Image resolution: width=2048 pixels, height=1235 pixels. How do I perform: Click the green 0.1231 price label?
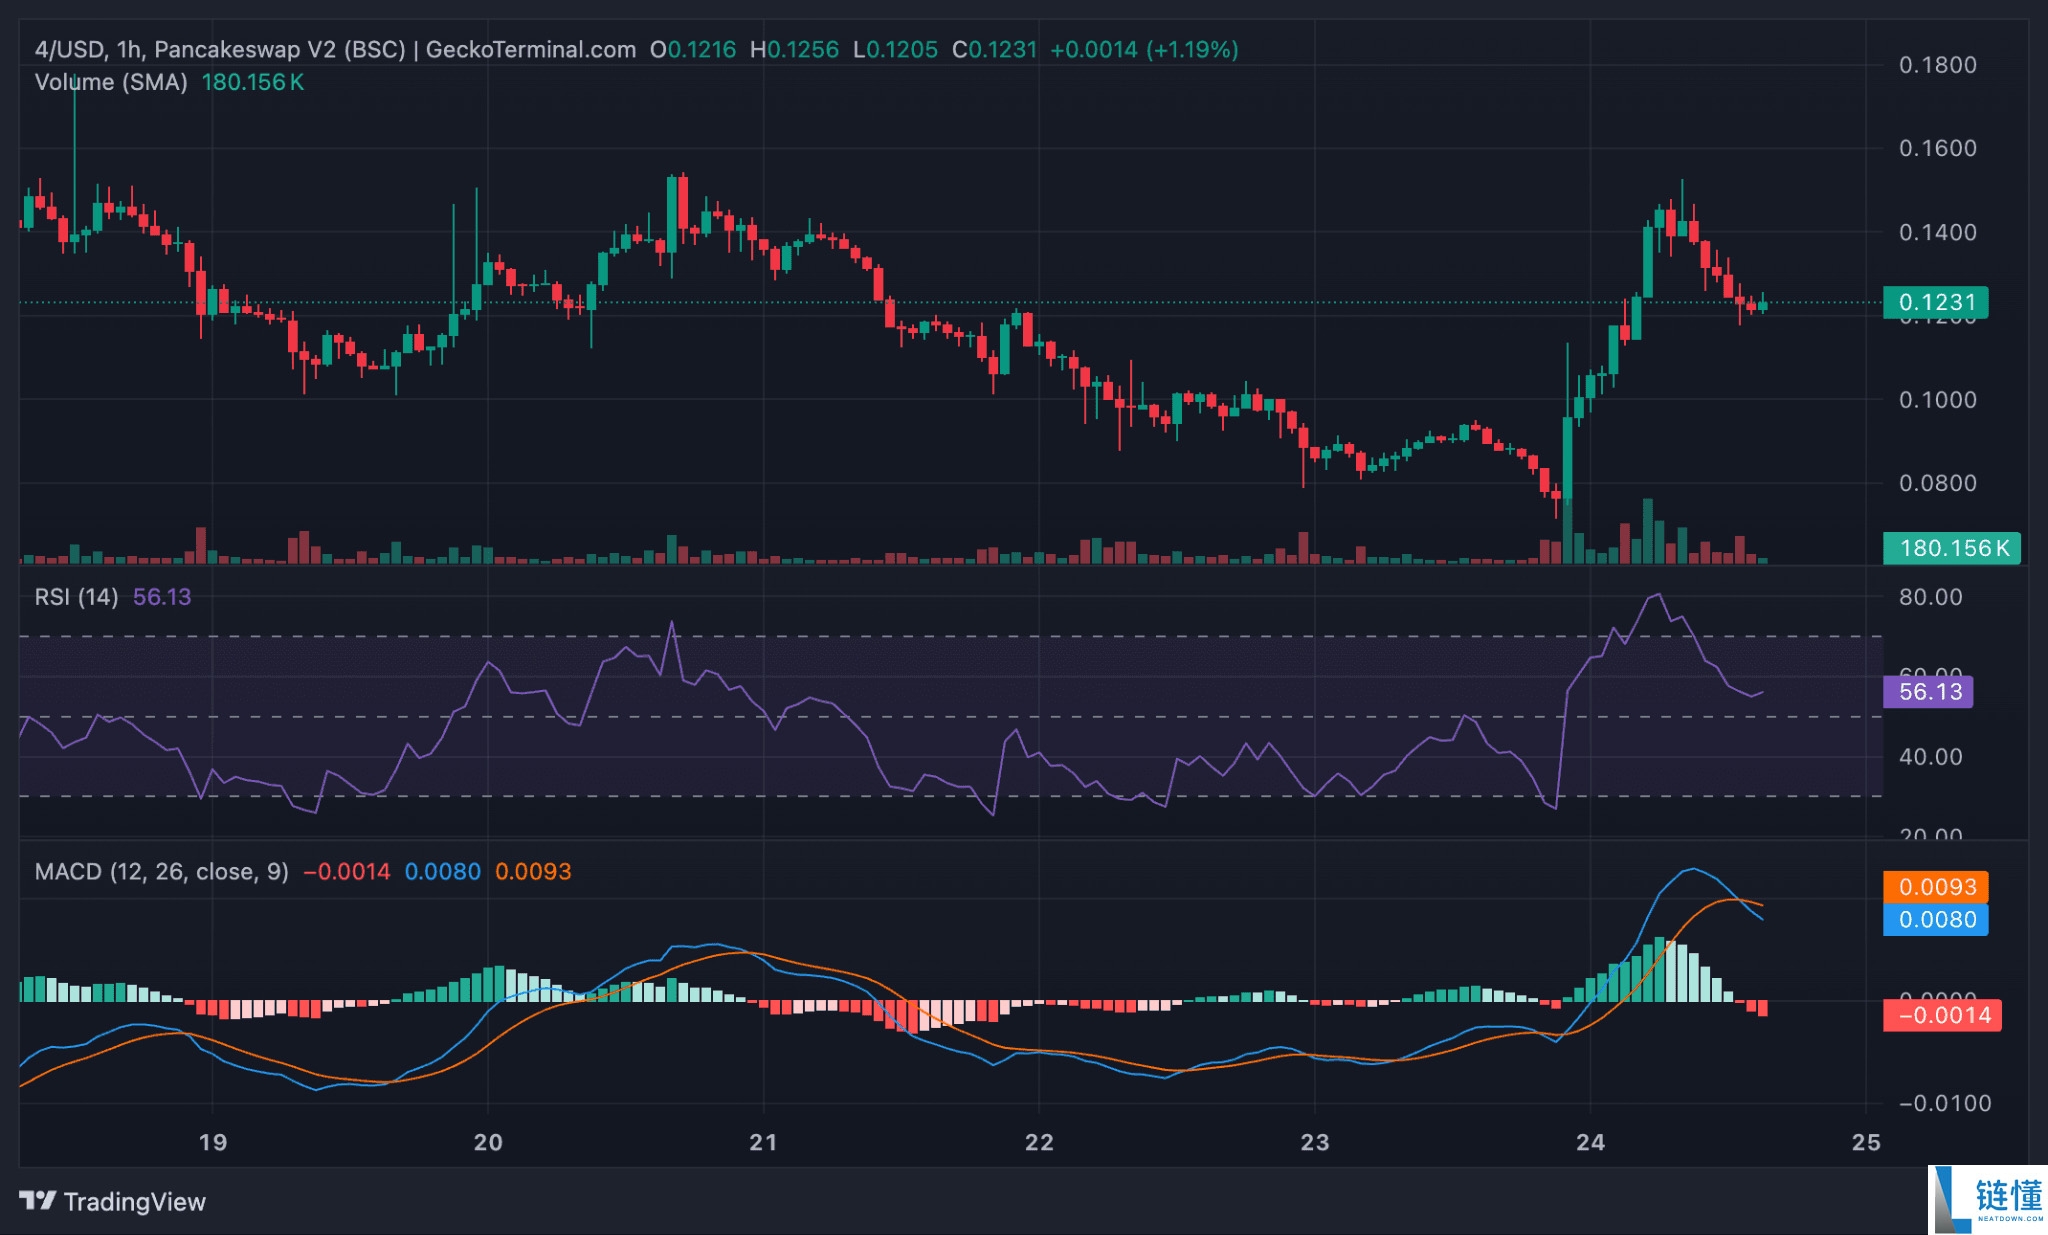point(1935,302)
